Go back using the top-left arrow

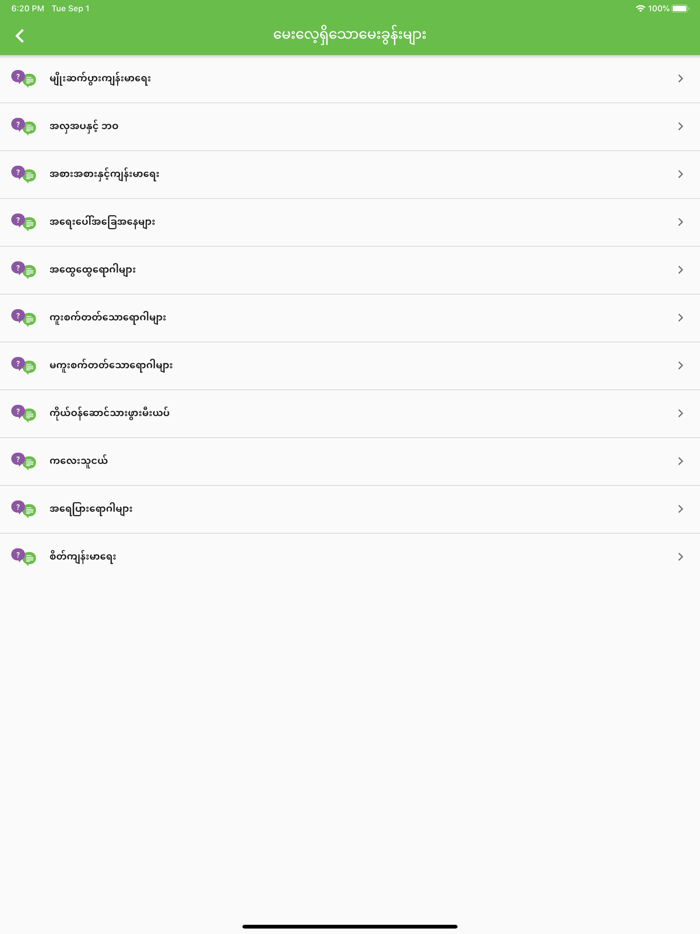tap(19, 36)
